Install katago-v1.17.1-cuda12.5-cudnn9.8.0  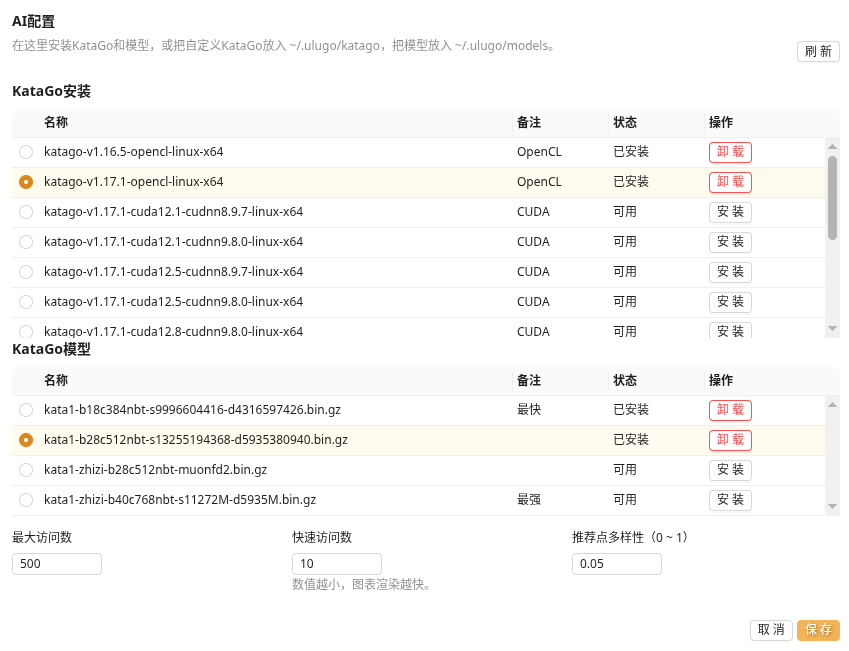click(730, 302)
